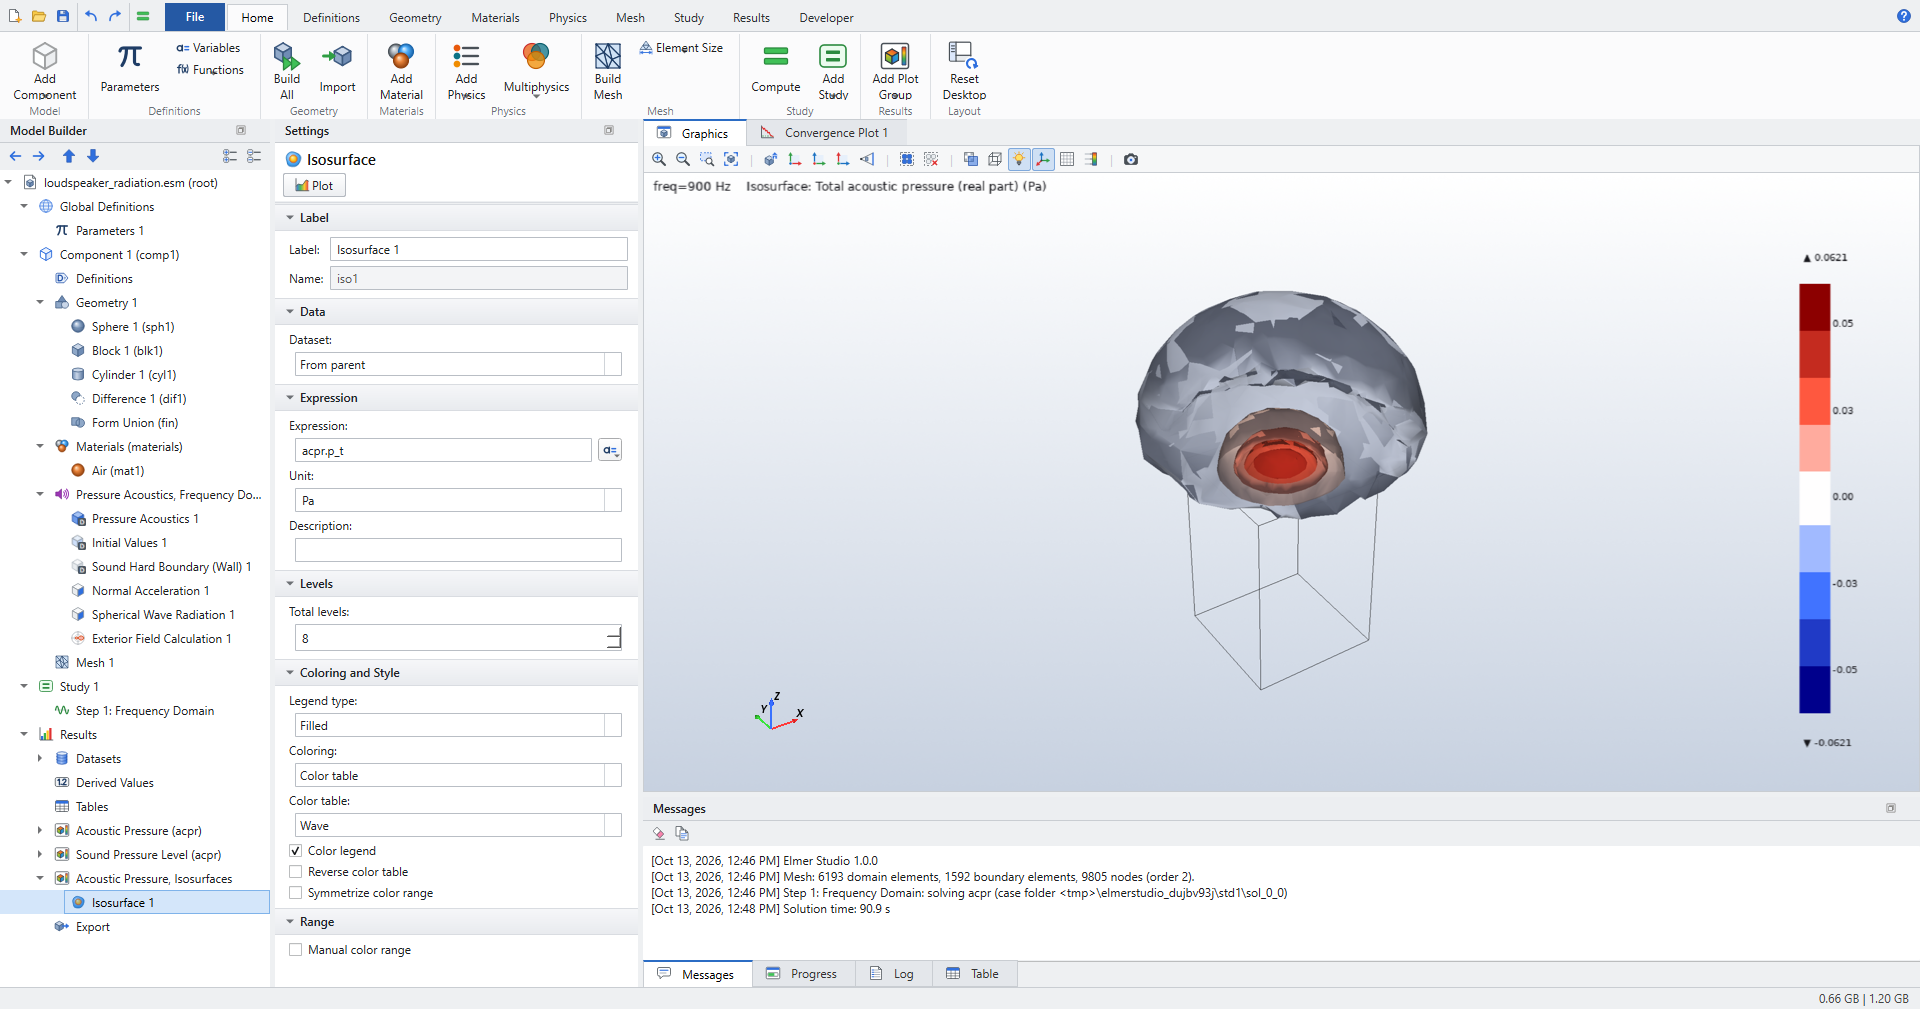Click the Add Plot Group icon
This screenshot has width=1920, height=1009.
coord(895,71)
